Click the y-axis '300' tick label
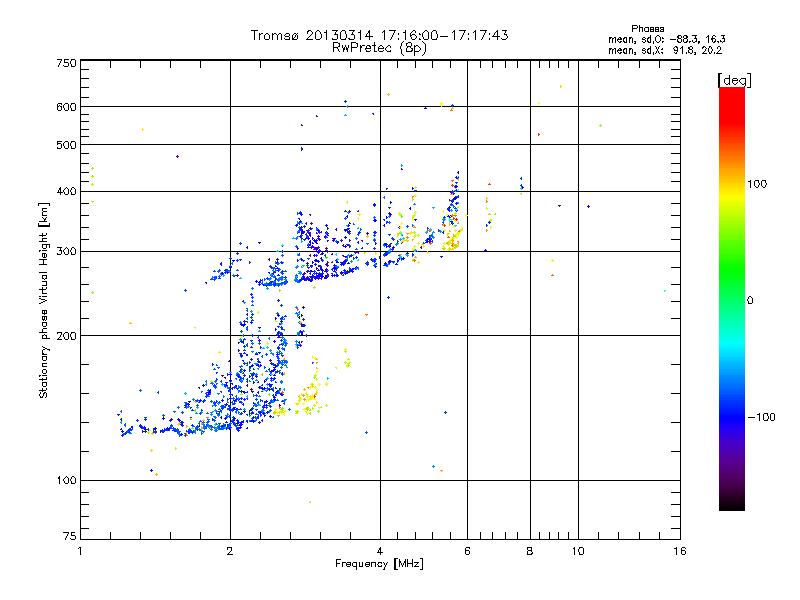Viewport: 800px width, 600px height. pos(66,252)
